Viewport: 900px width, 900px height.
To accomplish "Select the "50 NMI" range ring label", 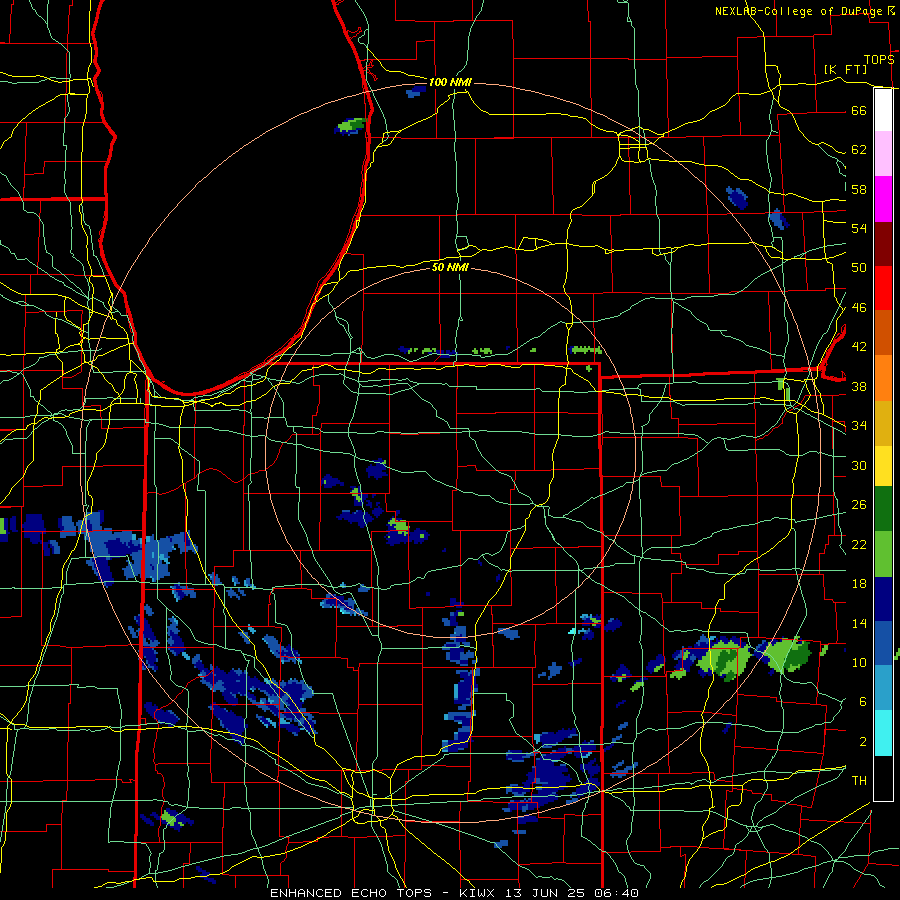I will pos(450,267).
